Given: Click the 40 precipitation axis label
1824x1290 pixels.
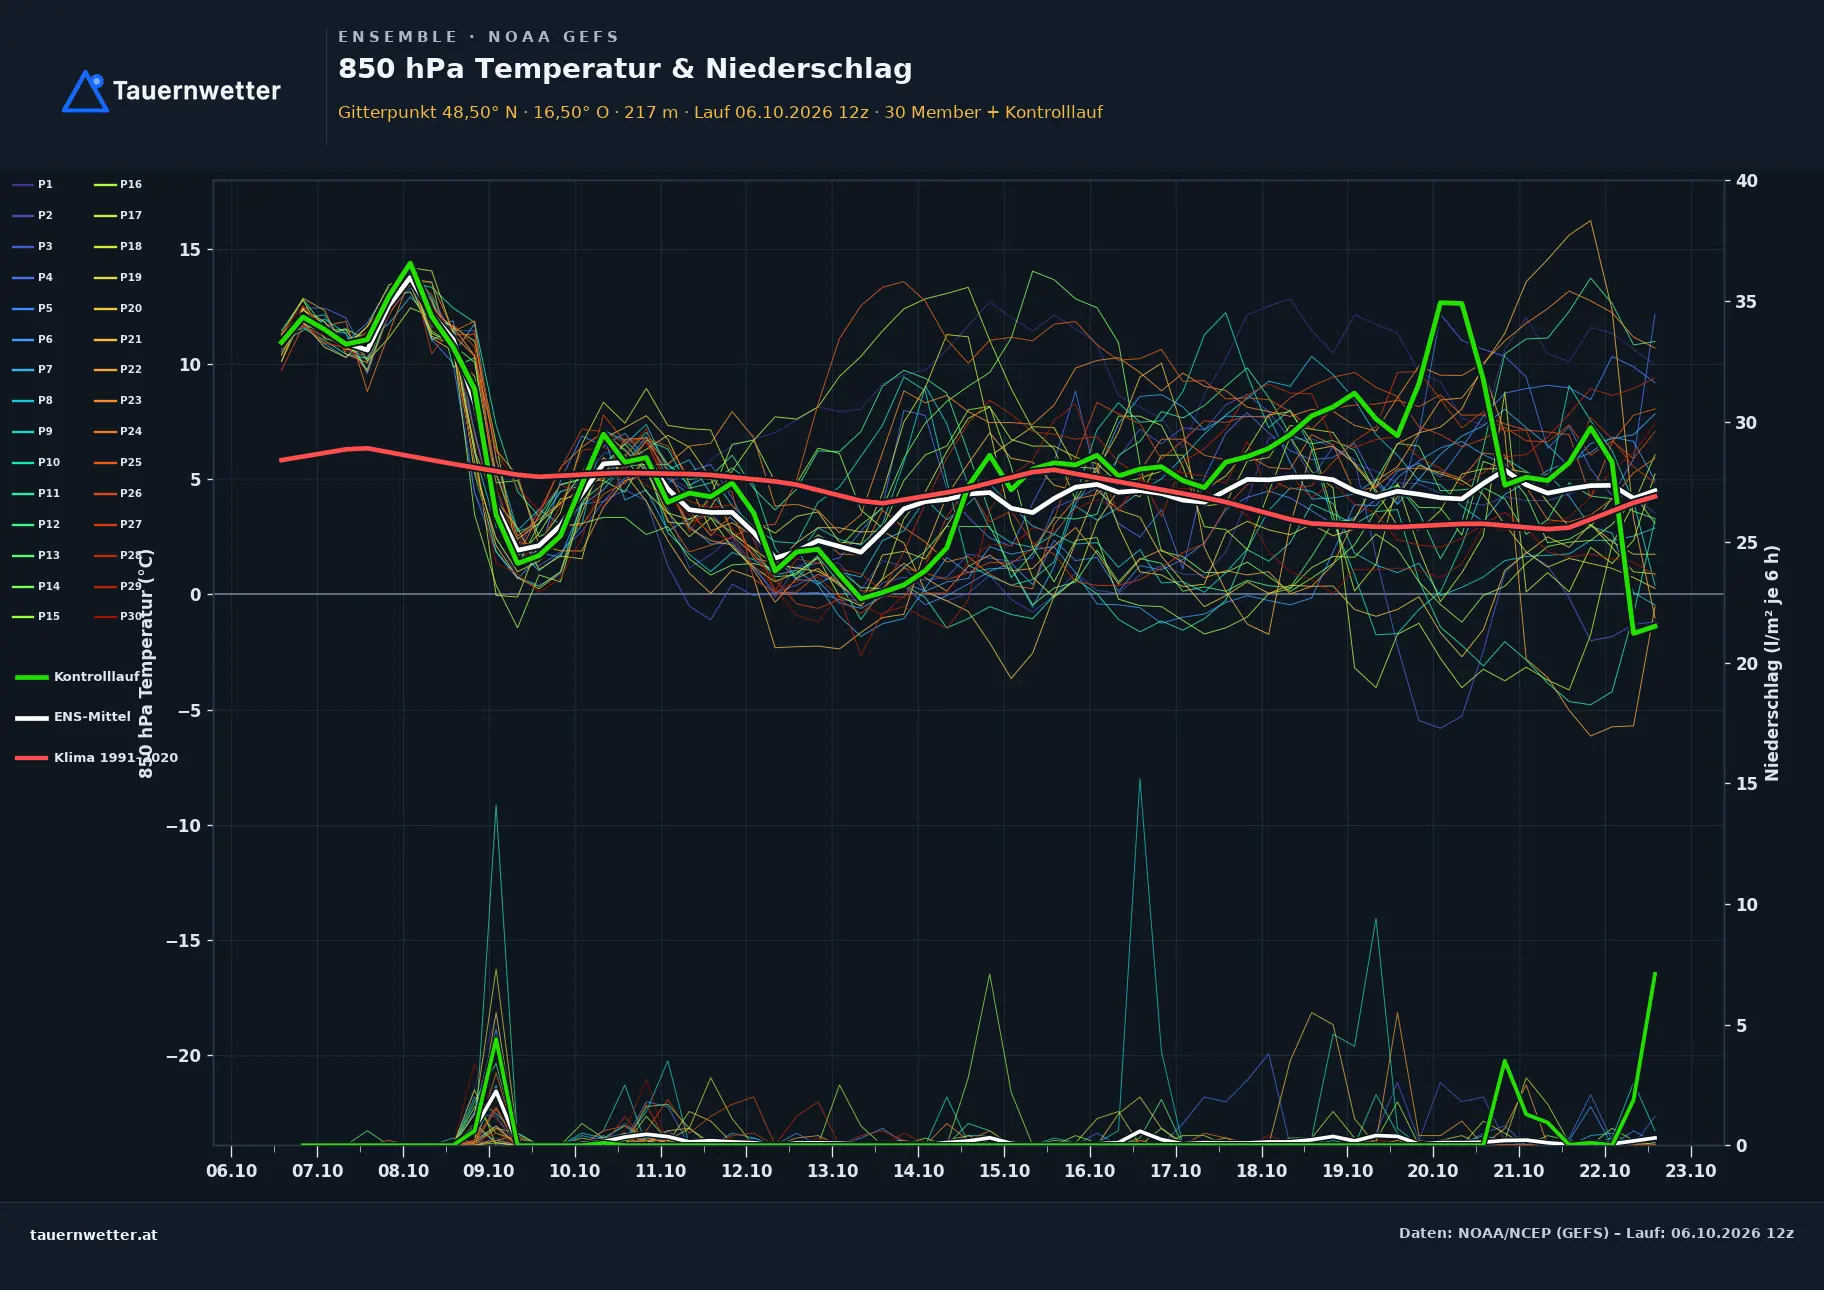Looking at the screenshot, I should (1747, 181).
